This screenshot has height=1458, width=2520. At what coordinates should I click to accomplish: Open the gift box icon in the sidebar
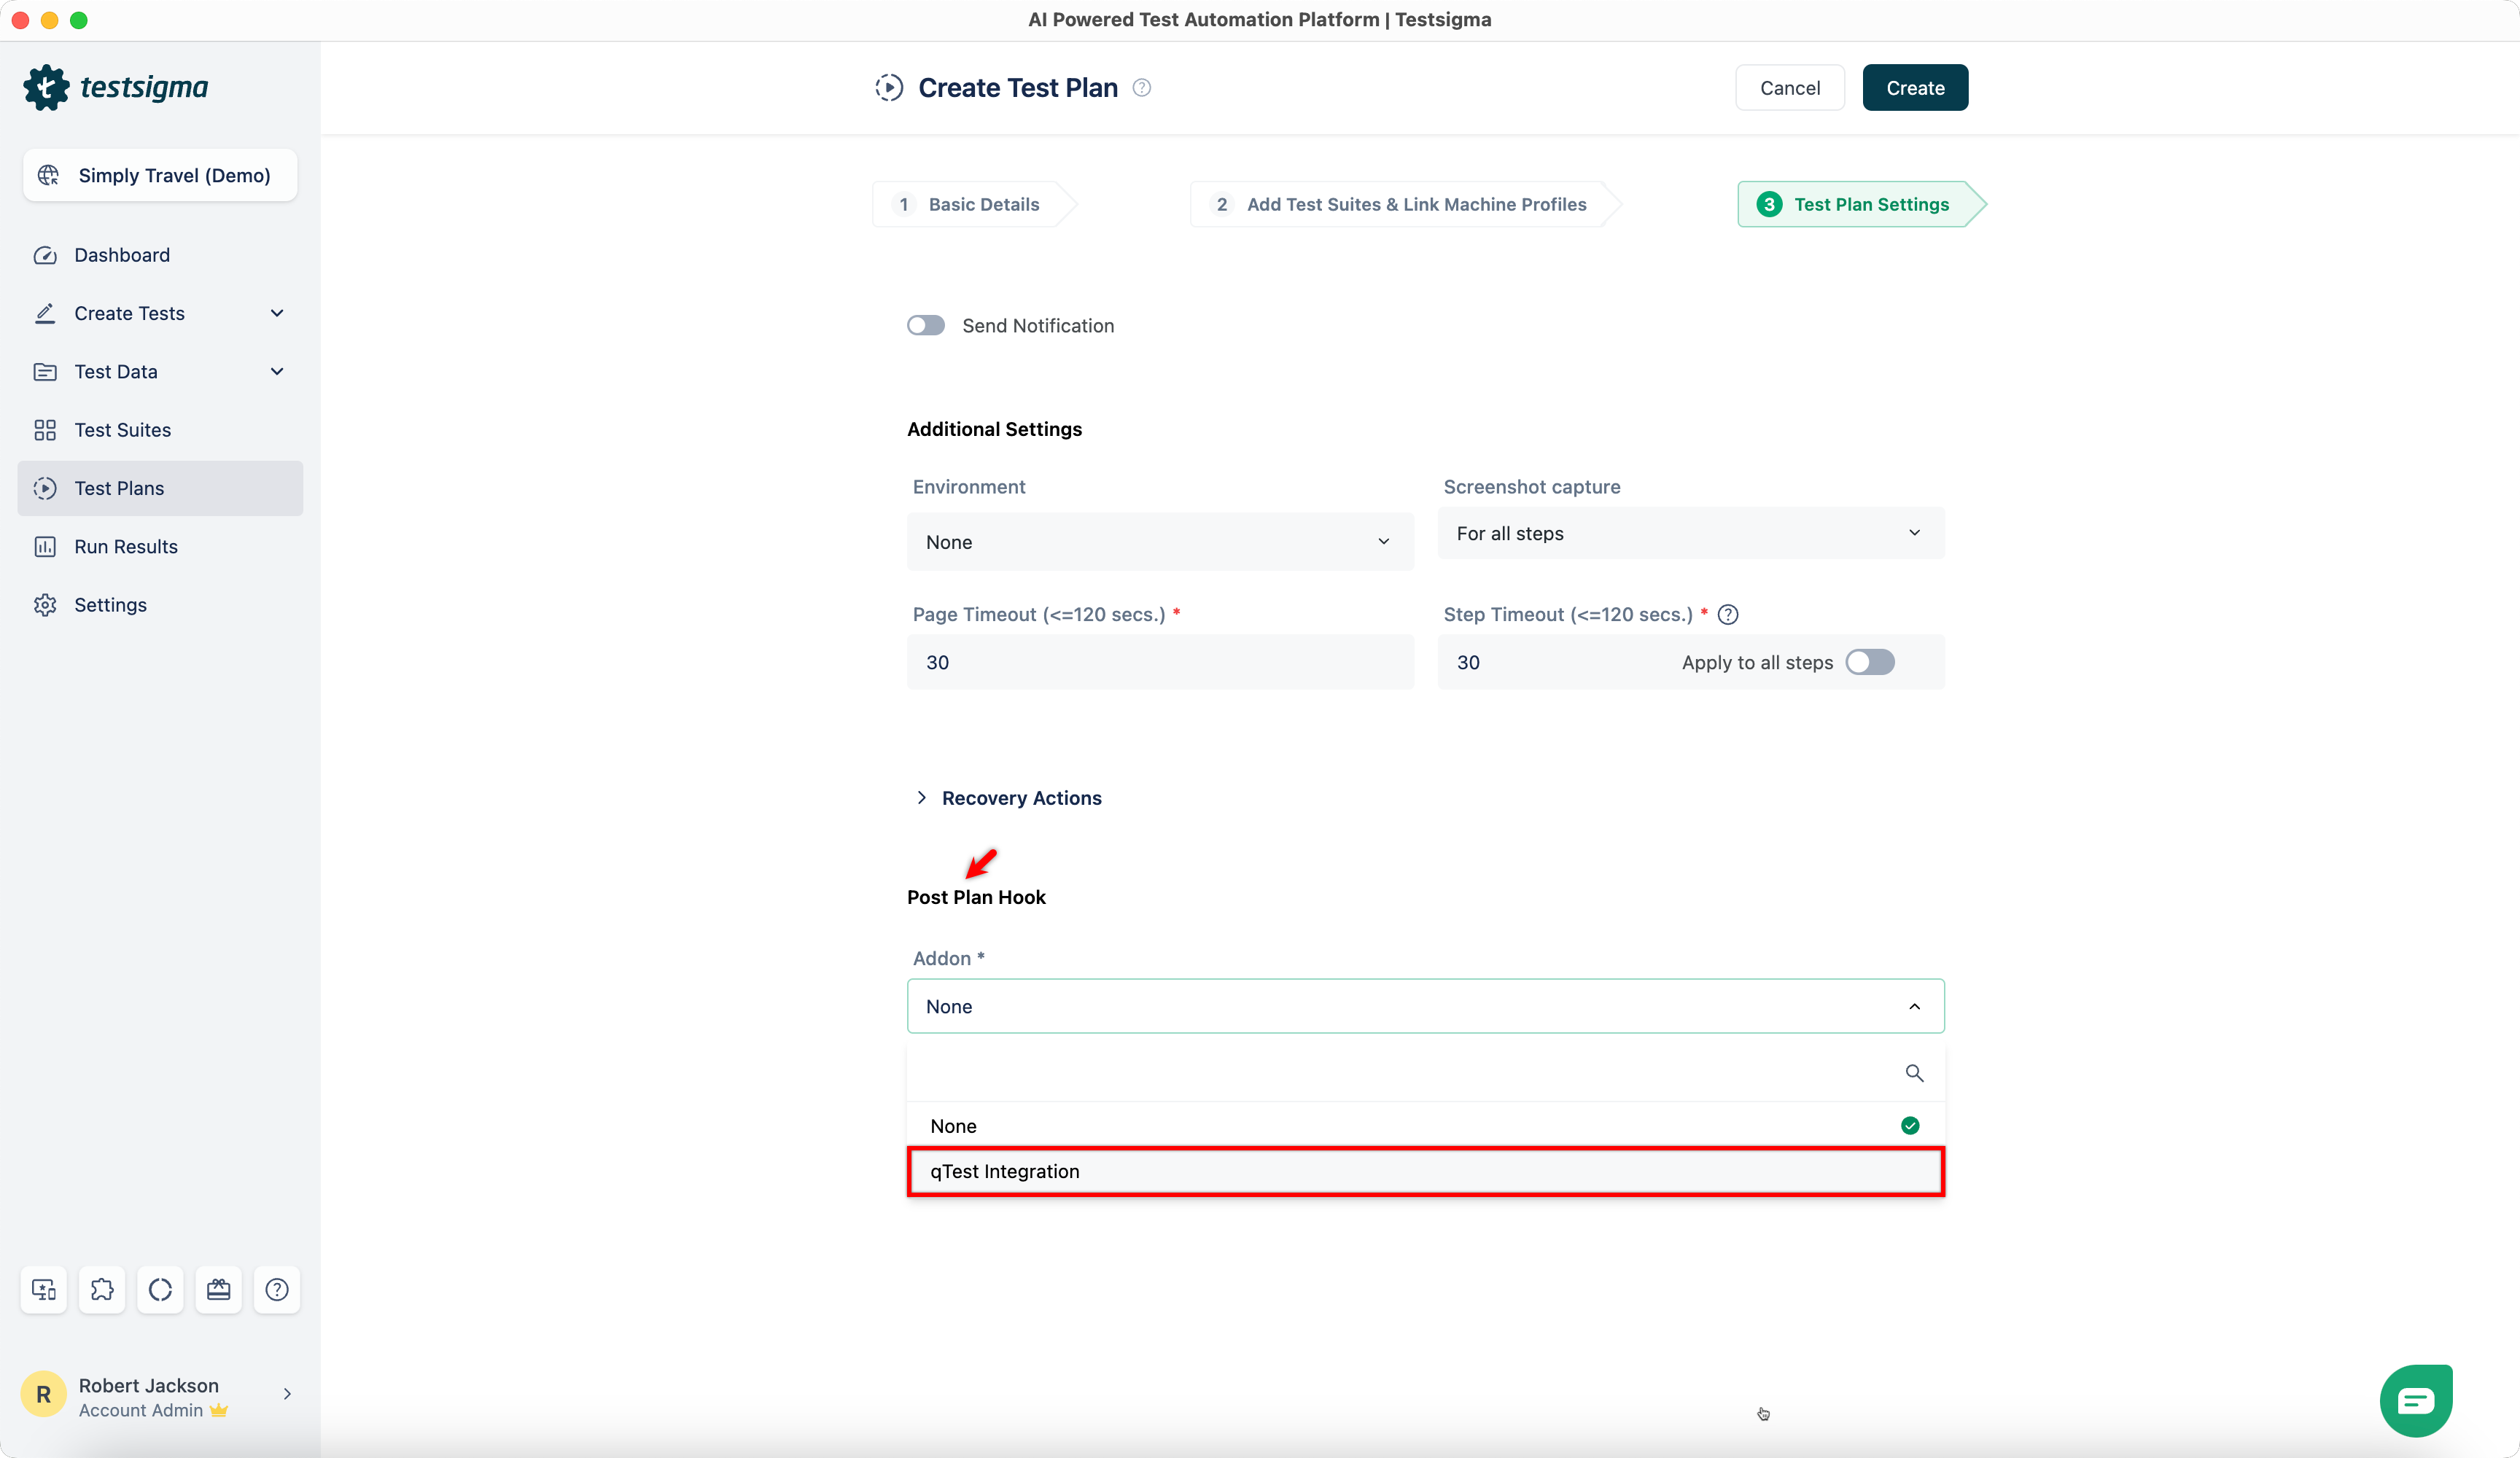(x=218, y=1289)
